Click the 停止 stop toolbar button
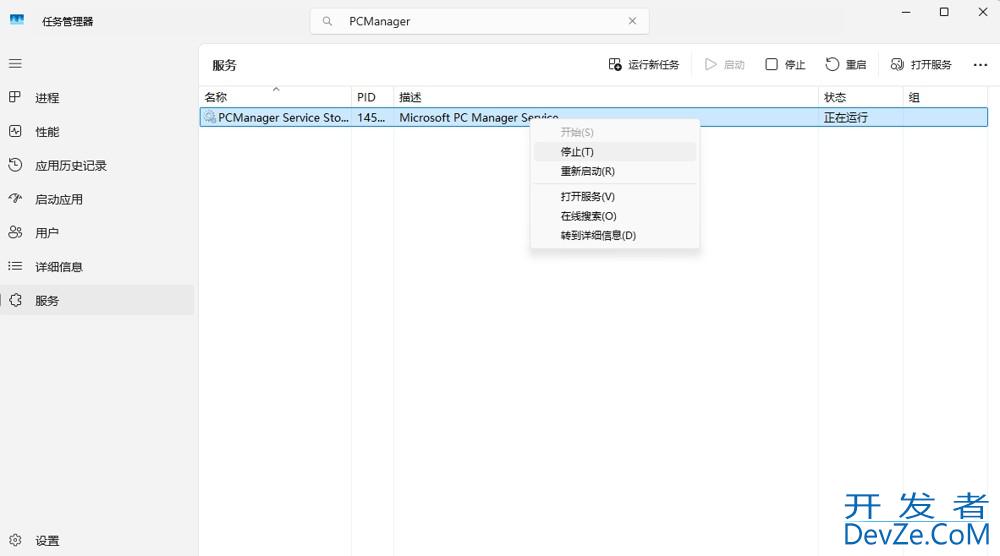Screen dimensions: 1000x556 tap(785, 64)
